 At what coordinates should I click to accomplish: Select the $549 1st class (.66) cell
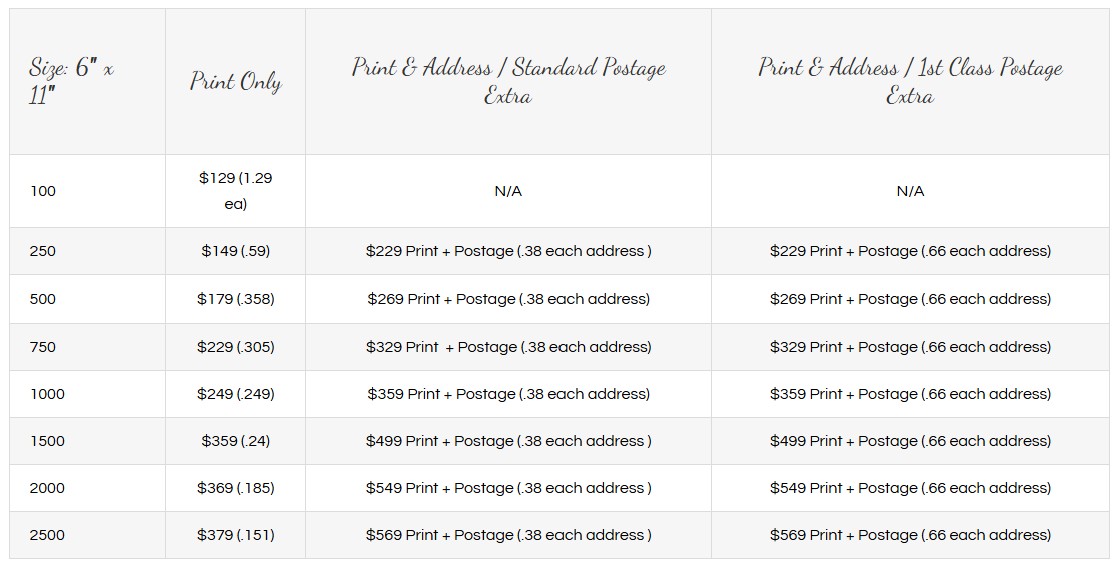910,488
